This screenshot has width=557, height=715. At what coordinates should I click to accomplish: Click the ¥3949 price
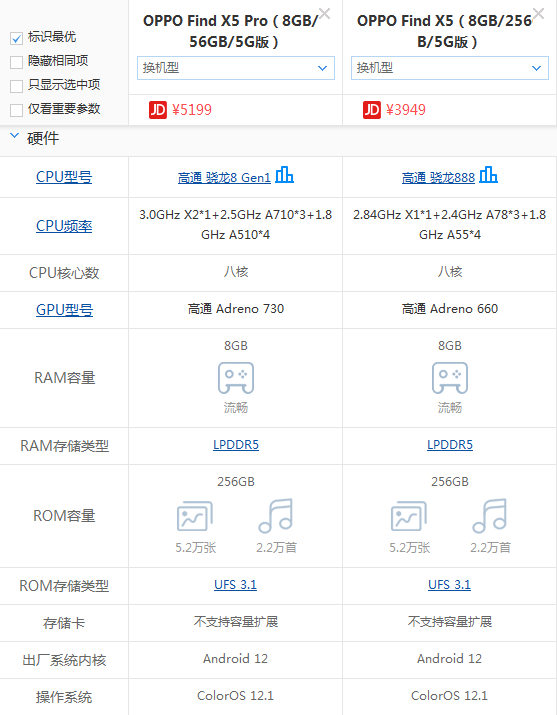click(x=406, y=110)
